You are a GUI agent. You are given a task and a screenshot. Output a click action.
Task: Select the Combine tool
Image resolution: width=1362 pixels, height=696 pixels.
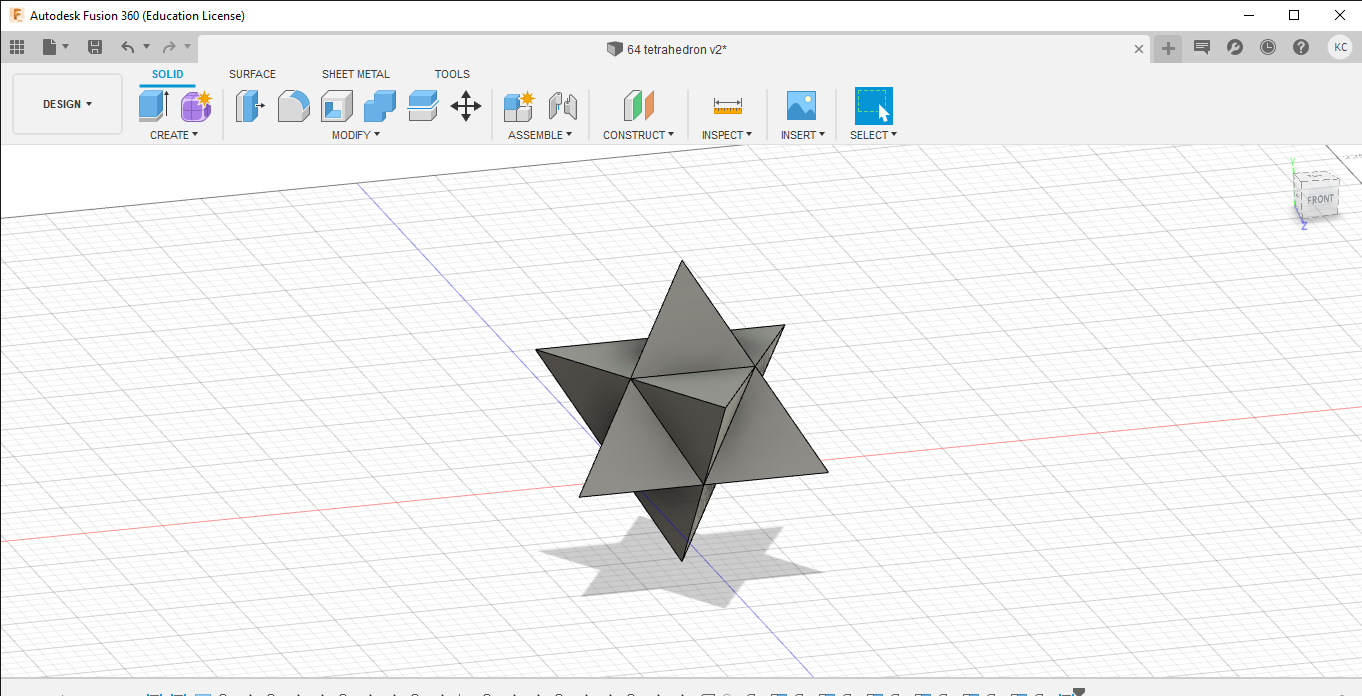tap(379, 105)
